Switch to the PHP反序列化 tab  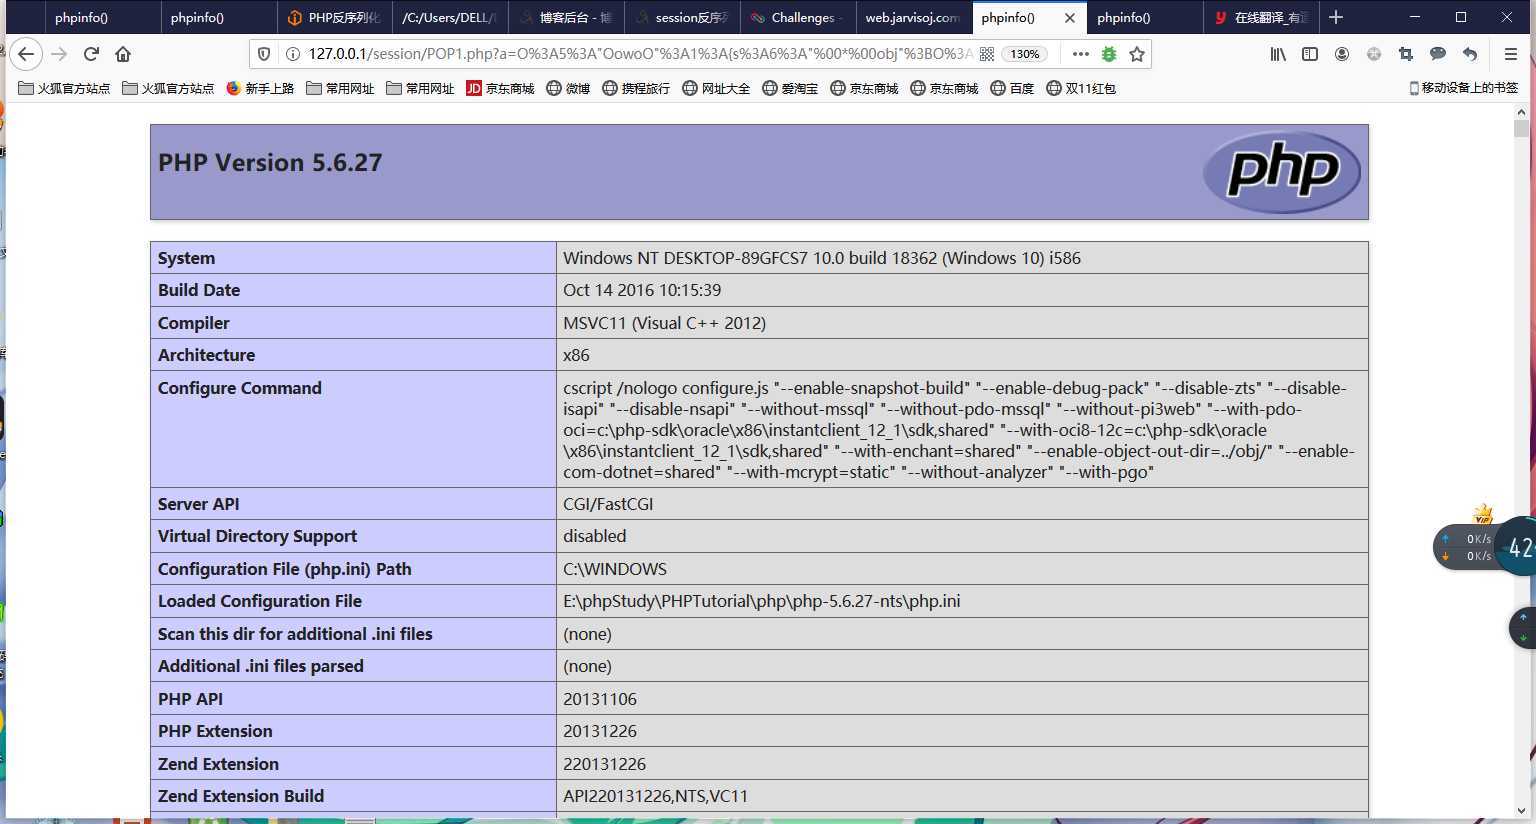pos(335,17)
